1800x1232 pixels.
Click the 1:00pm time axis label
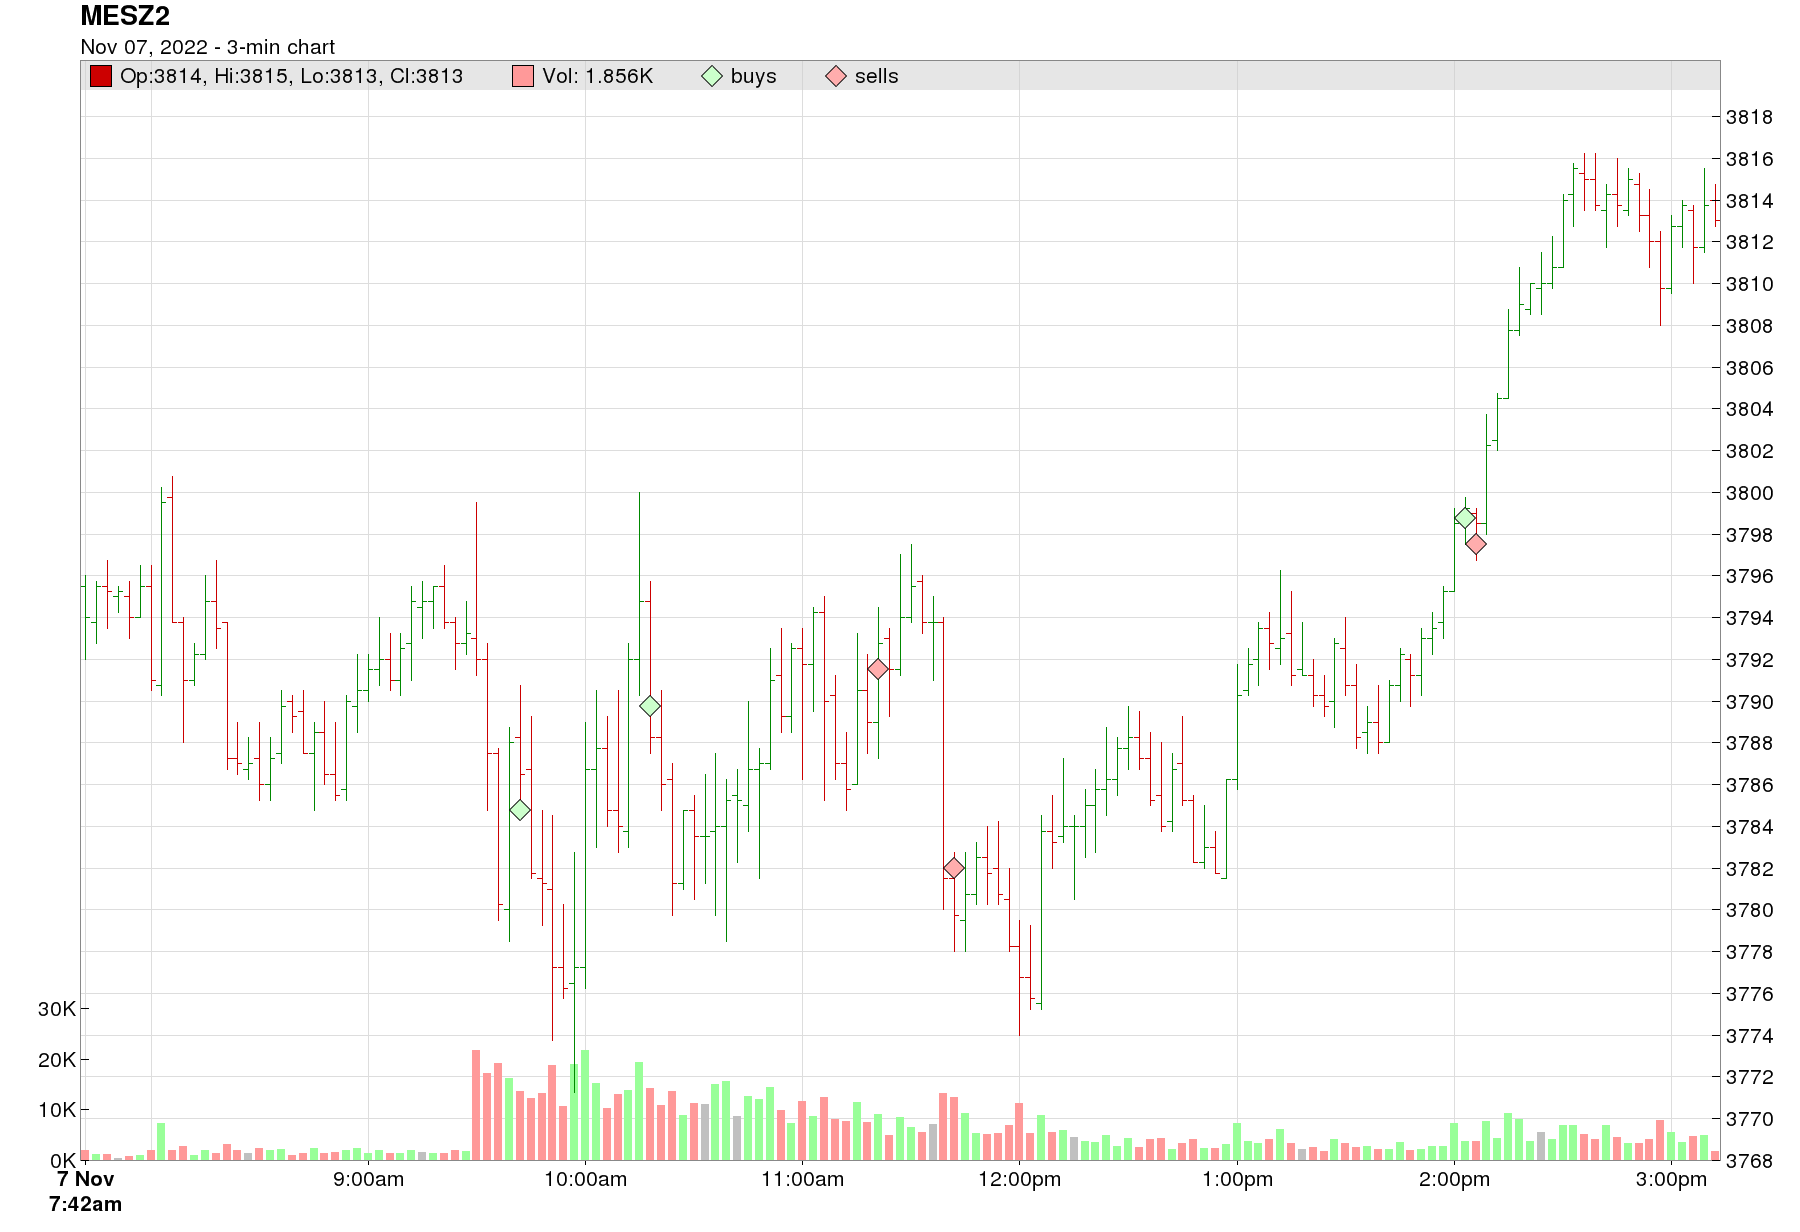(1237, 1179)
